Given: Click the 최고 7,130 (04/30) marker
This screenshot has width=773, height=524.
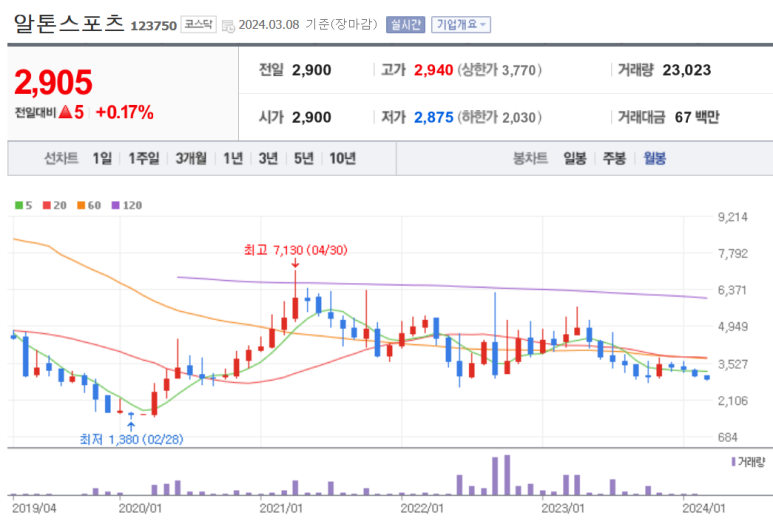Looking at the screenshot, I should (296, 250).
